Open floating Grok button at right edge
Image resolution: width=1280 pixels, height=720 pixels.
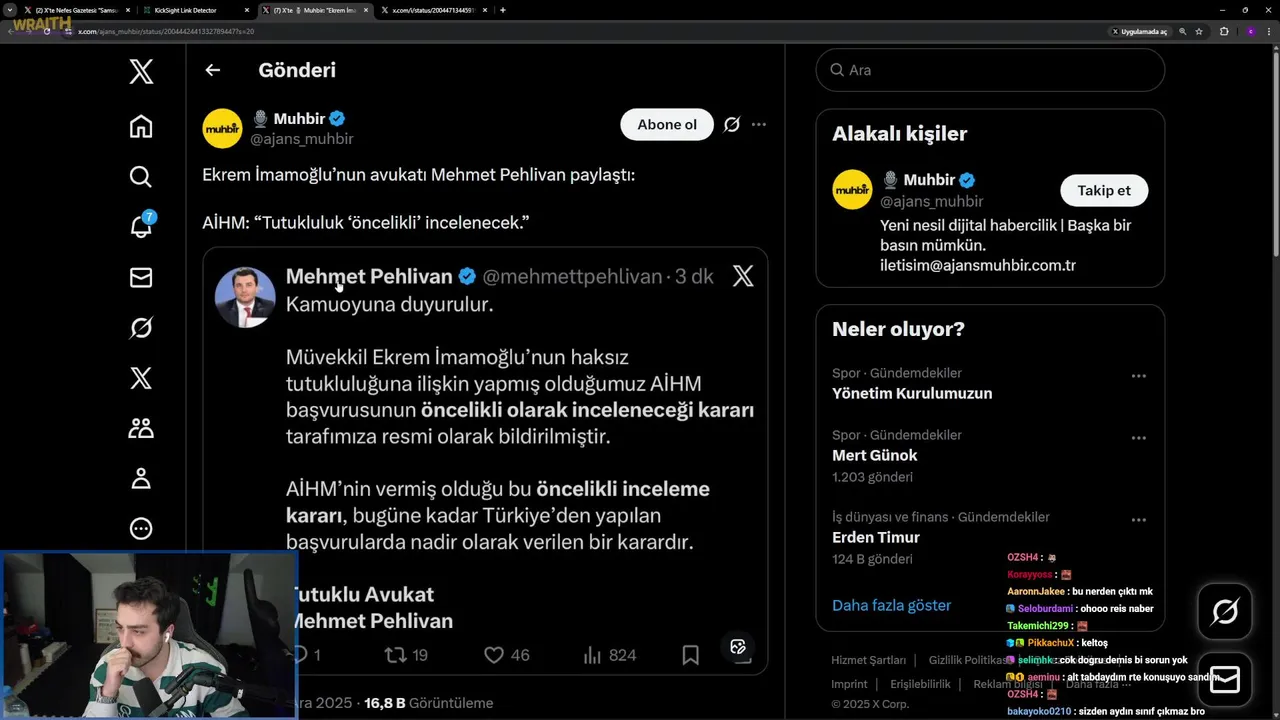point(1225,611)
